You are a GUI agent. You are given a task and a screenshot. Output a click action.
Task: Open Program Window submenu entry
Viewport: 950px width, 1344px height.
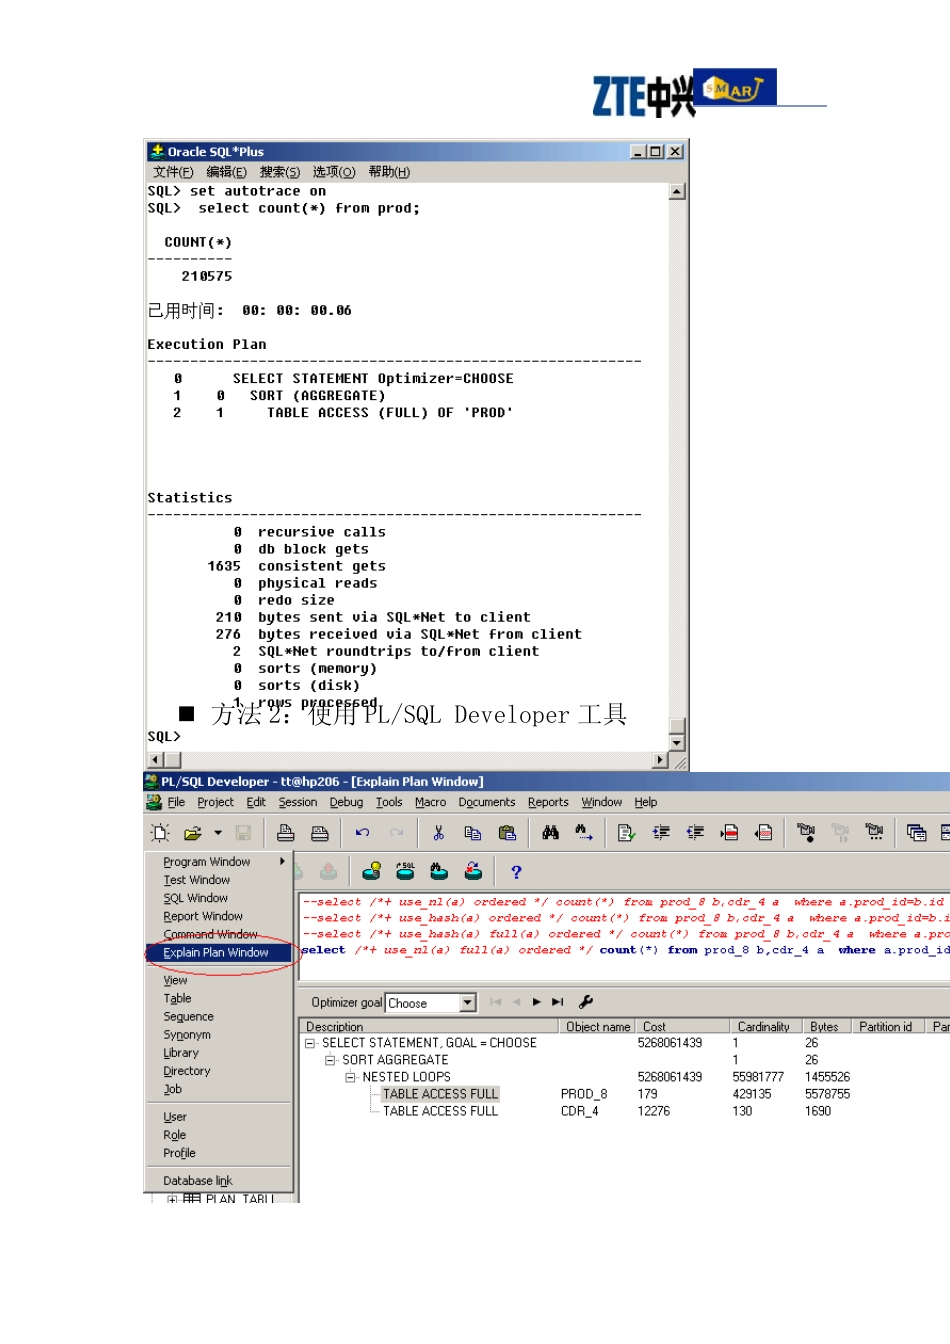coord(219,862)
